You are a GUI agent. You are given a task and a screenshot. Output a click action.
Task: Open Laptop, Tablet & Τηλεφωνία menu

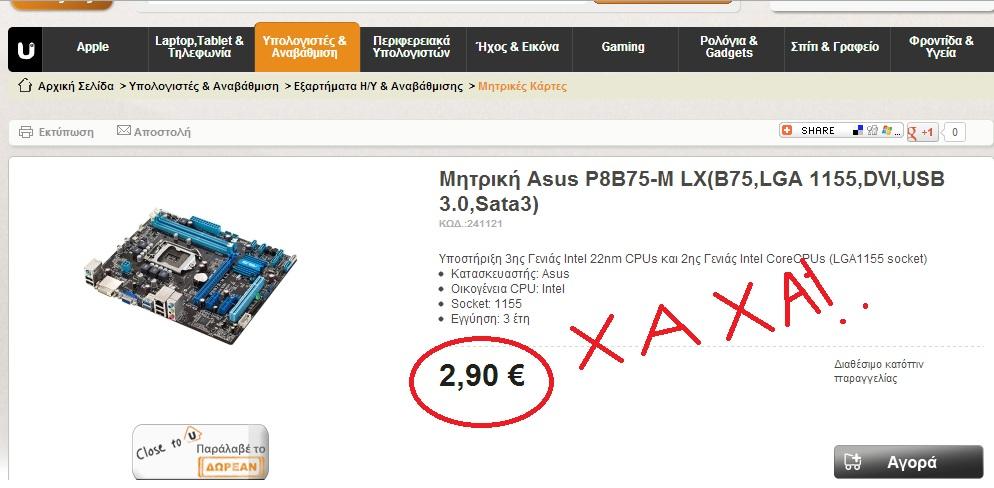[x=200, y=47]
